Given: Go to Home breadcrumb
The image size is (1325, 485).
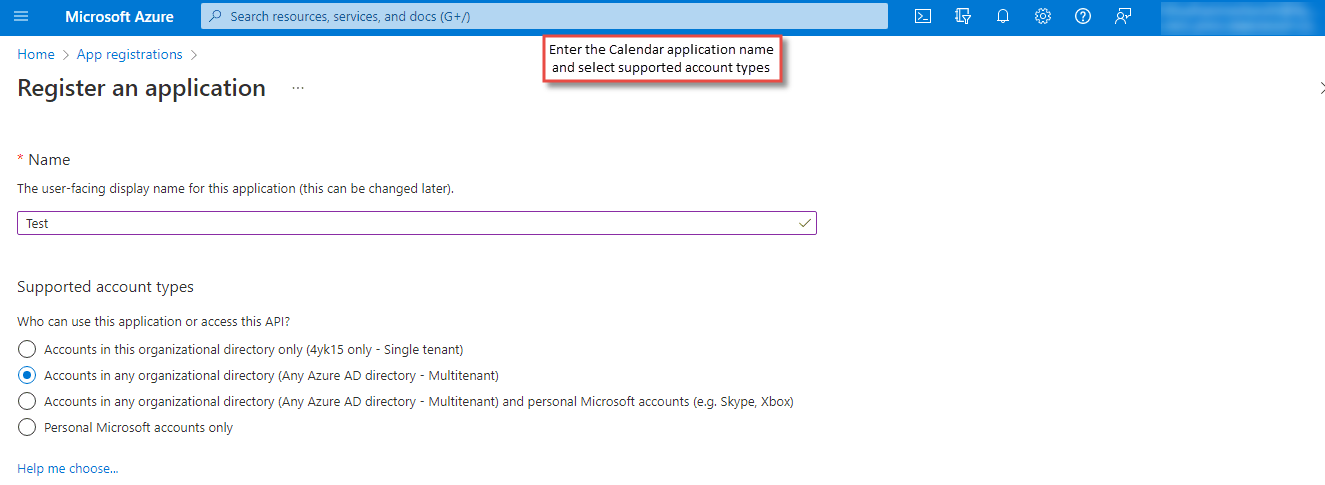Looking at the screenshot, I should pos(36,54).
